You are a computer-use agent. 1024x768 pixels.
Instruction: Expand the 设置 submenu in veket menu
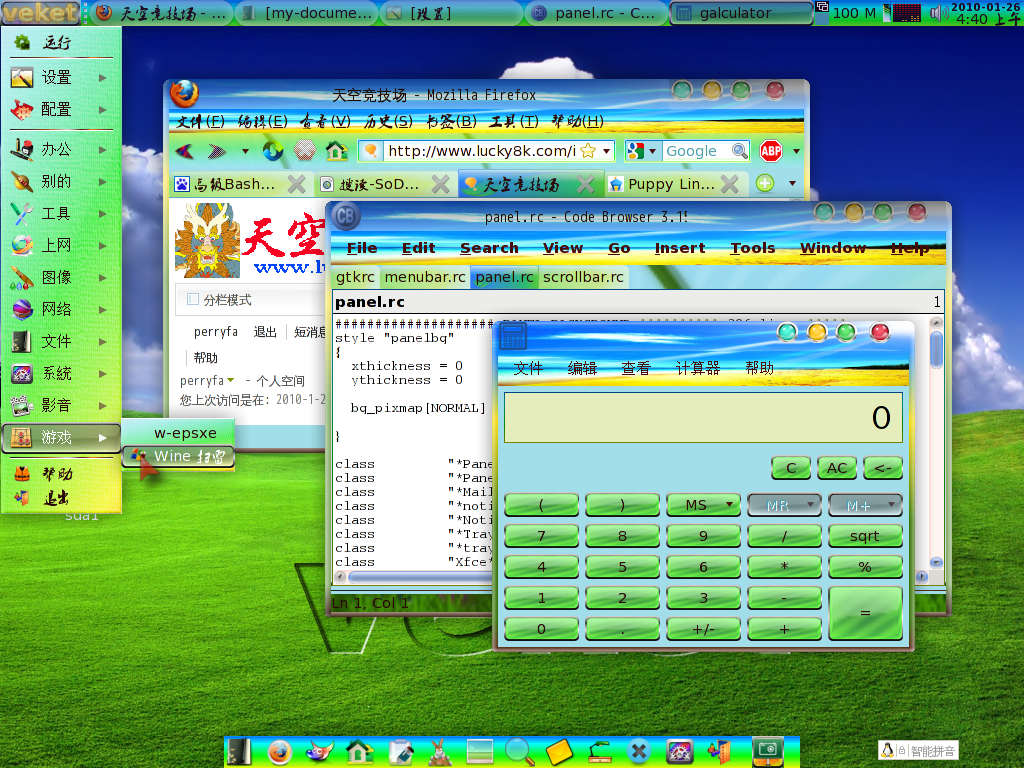coord(61,77)
